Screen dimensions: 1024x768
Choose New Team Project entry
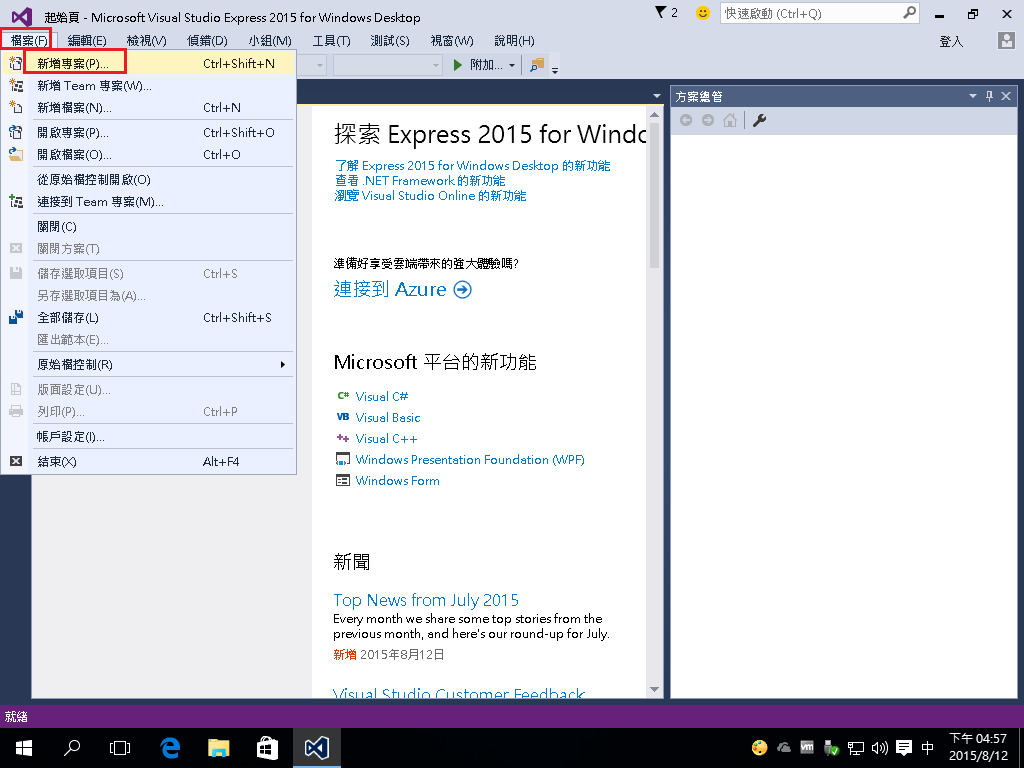point(149,86)
